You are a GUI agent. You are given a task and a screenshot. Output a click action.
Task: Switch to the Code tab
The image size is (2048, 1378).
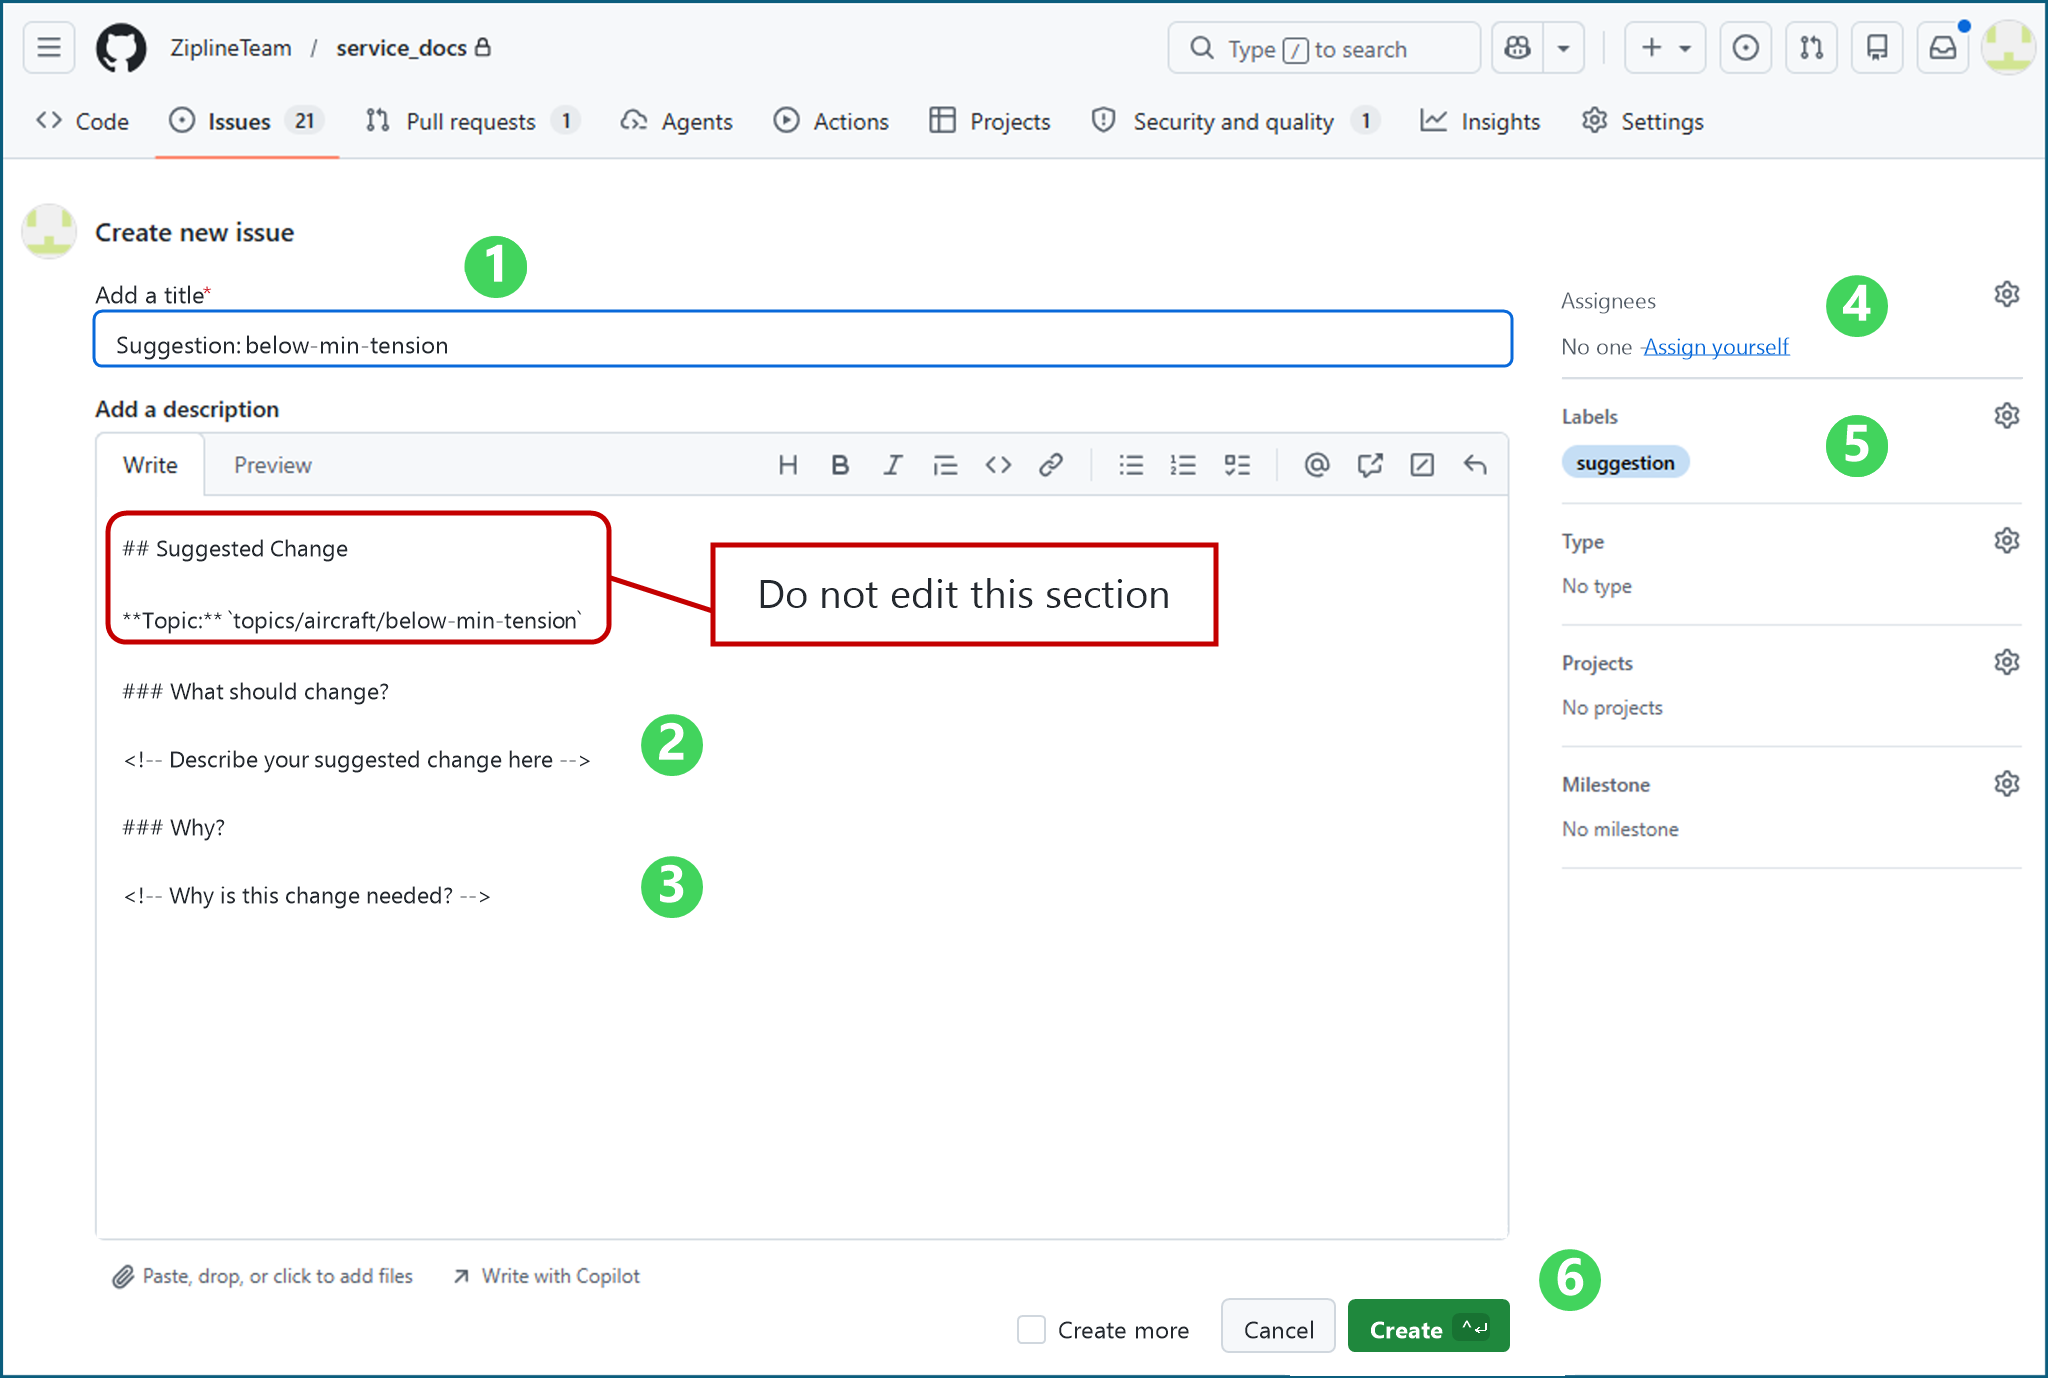point(83,121)
